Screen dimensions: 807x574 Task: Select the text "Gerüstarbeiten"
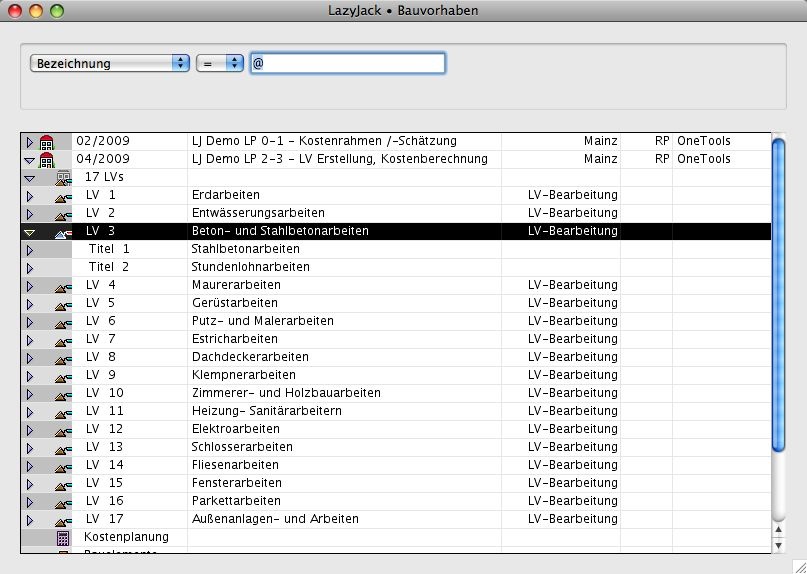(235, 303)
